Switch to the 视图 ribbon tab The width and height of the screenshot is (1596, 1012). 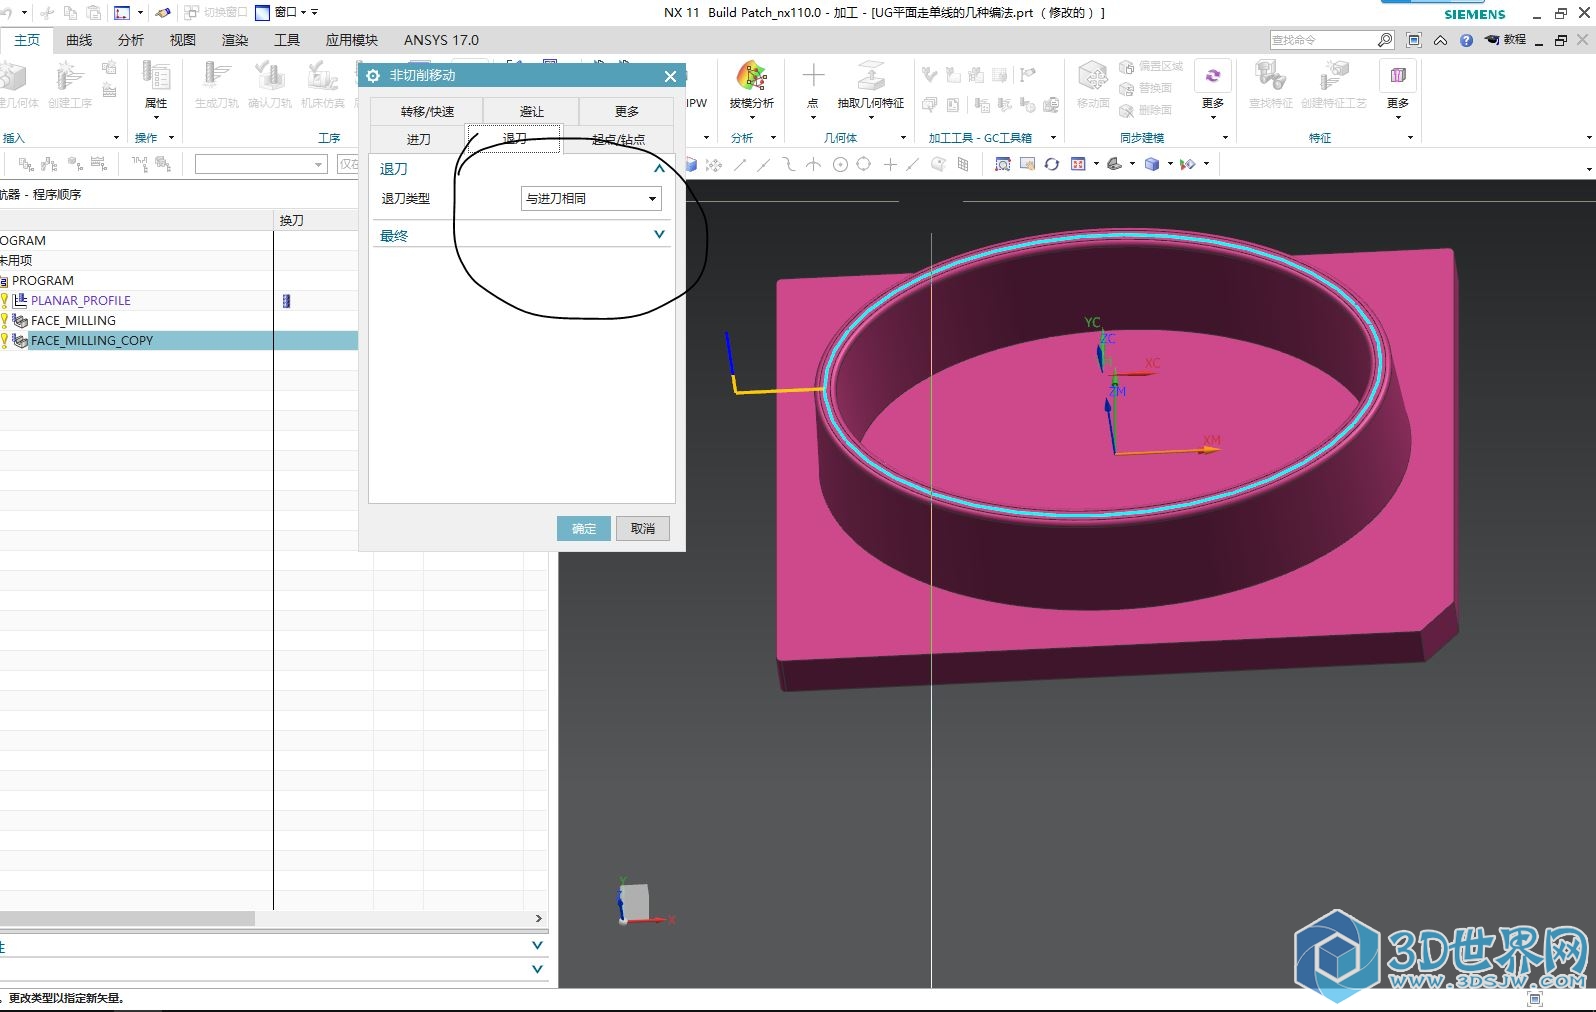point(183,40)
